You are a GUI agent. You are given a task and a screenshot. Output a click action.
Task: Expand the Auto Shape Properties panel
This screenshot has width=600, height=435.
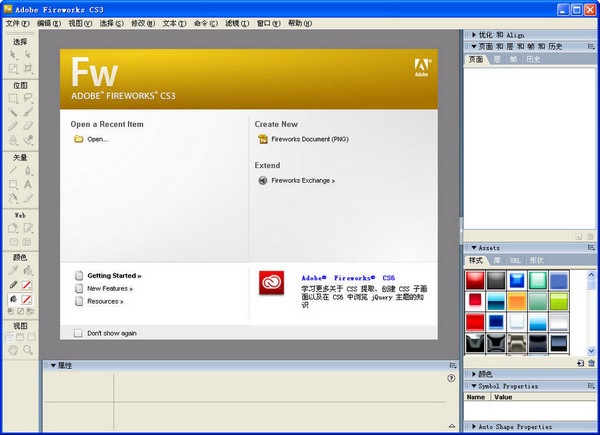pyautogui.click(x=473, y=426)
